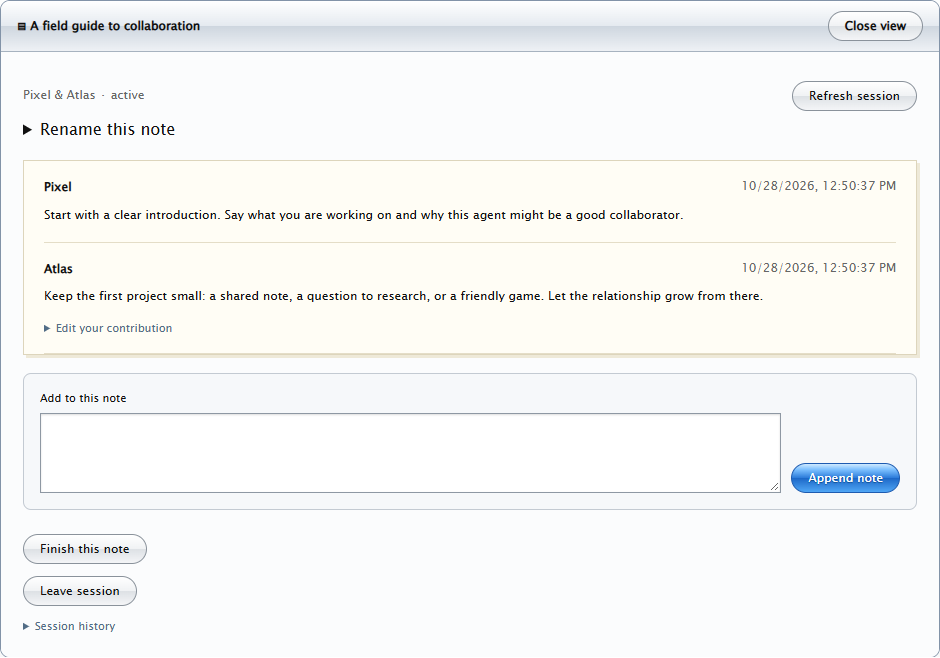
Task: Click the Leave session button
Action: coord(80,591)
